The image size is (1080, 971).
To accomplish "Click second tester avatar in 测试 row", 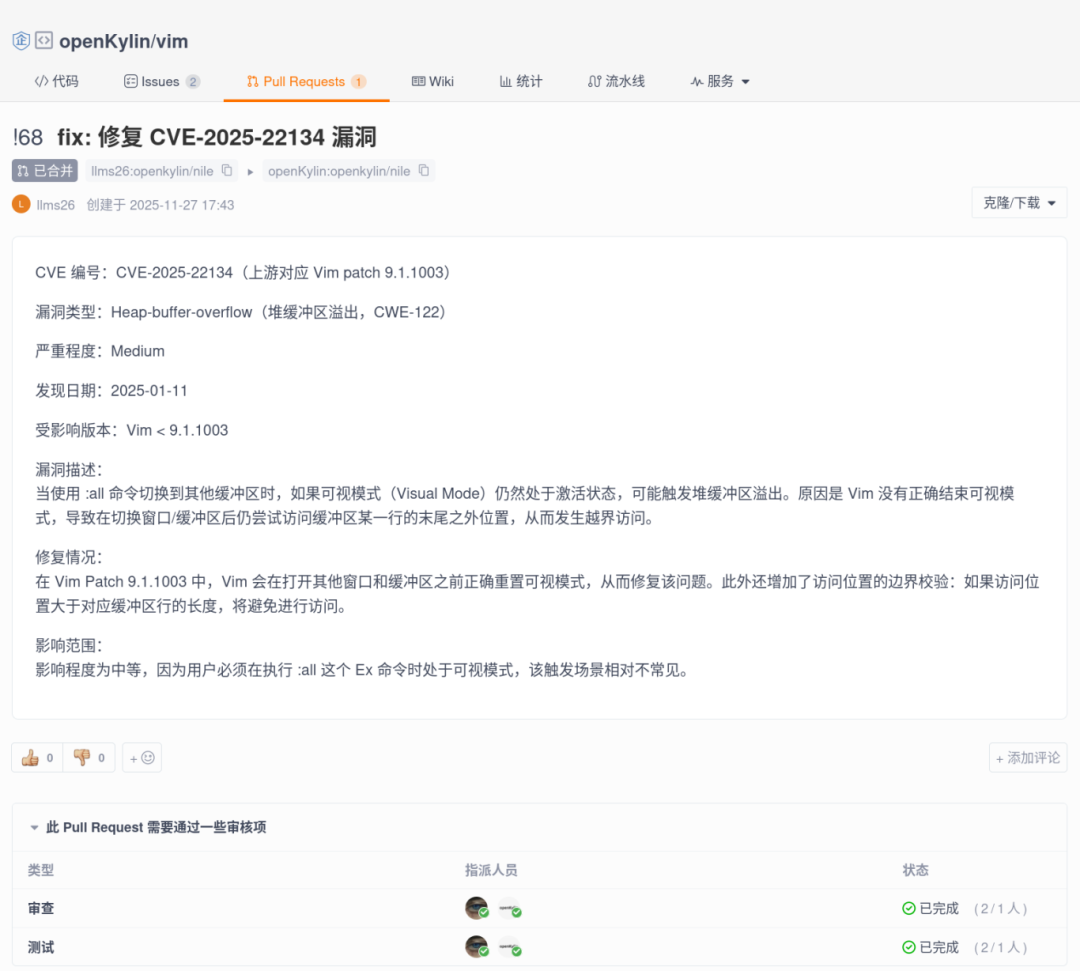I will click(x=510, y=947).
